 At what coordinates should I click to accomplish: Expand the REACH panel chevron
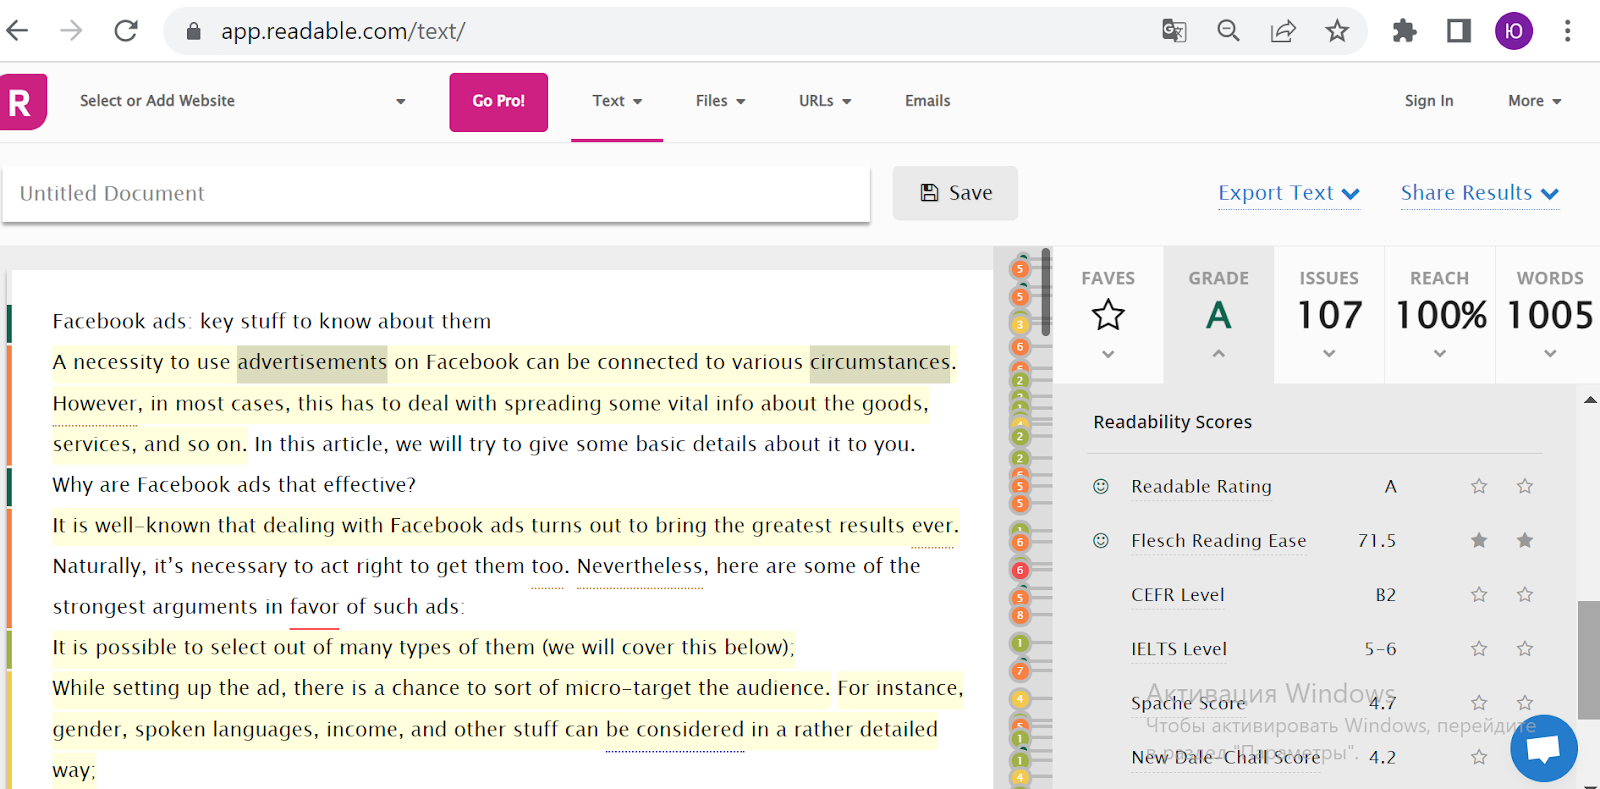pyautogui.click(x=1440, y=353)
